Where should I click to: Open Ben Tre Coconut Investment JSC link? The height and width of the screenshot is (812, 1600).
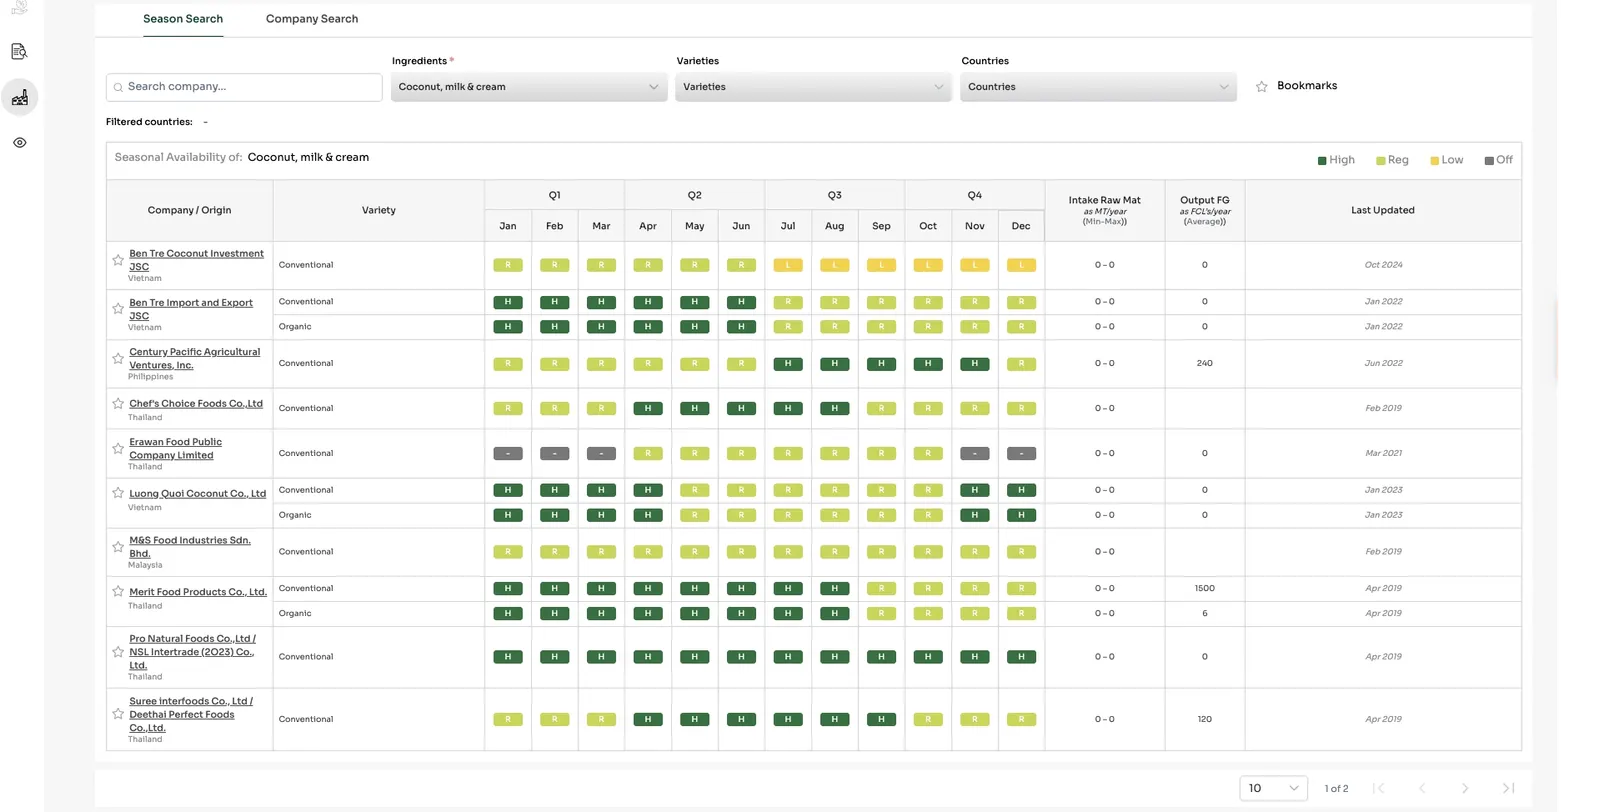[x=196, y=260]
